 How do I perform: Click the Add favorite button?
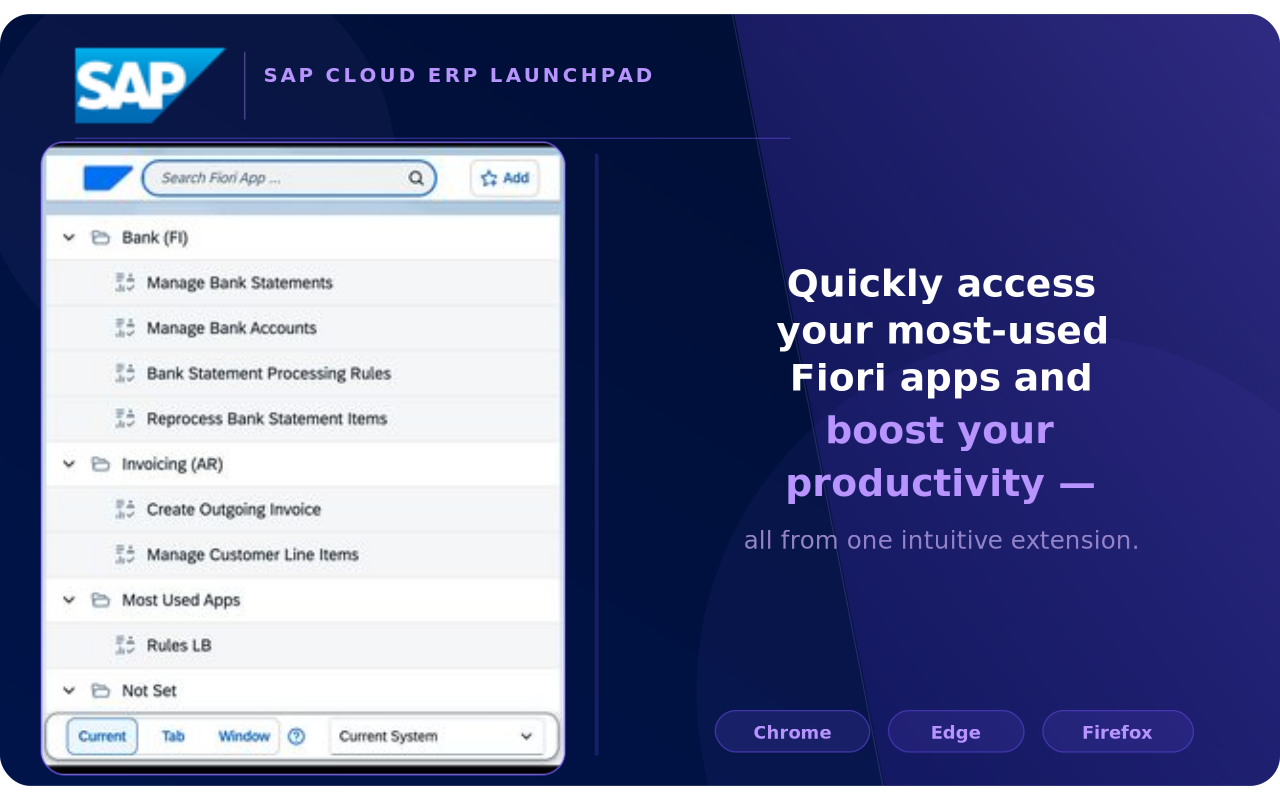tap(505, 178)
